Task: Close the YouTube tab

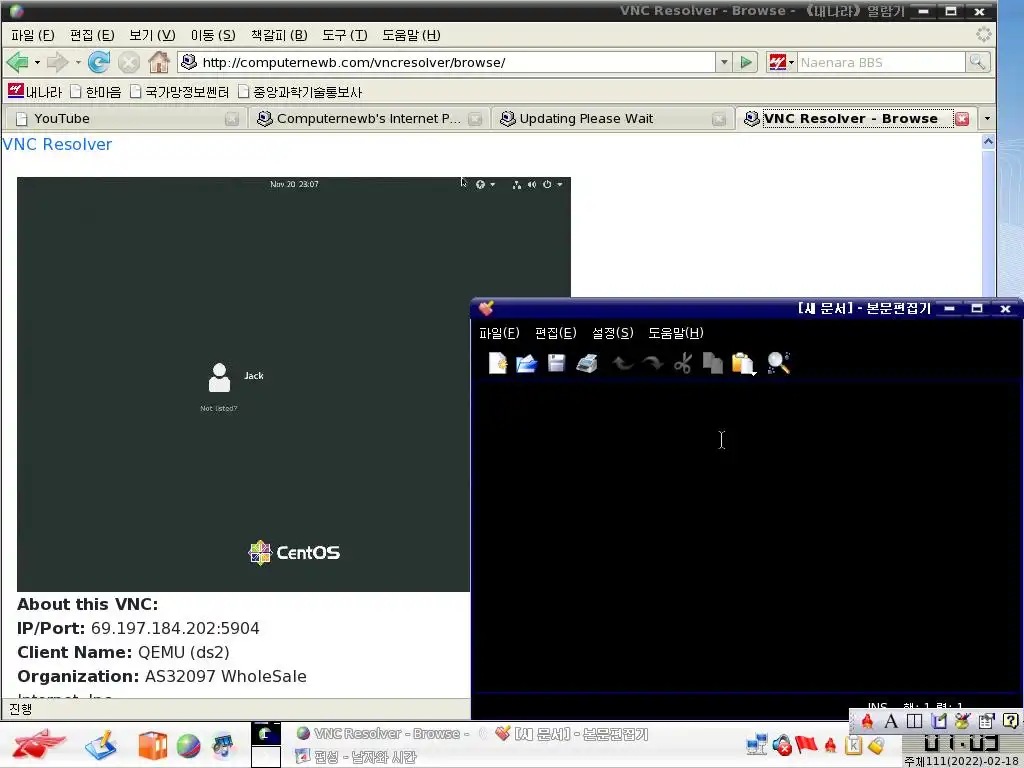Action: (x=232, y=119)
